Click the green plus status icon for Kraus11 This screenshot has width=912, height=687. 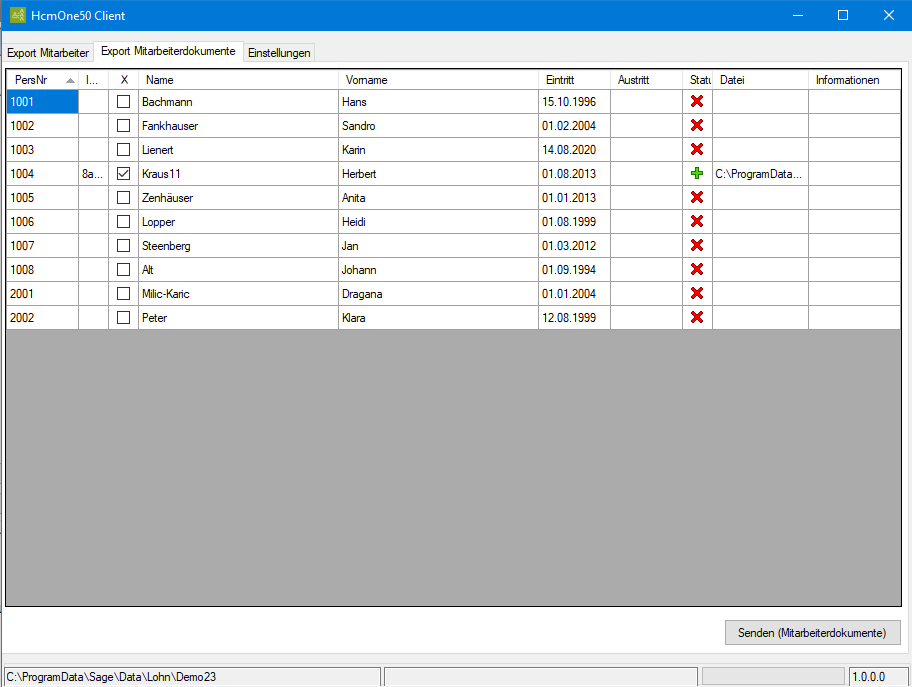pos(697,173)
